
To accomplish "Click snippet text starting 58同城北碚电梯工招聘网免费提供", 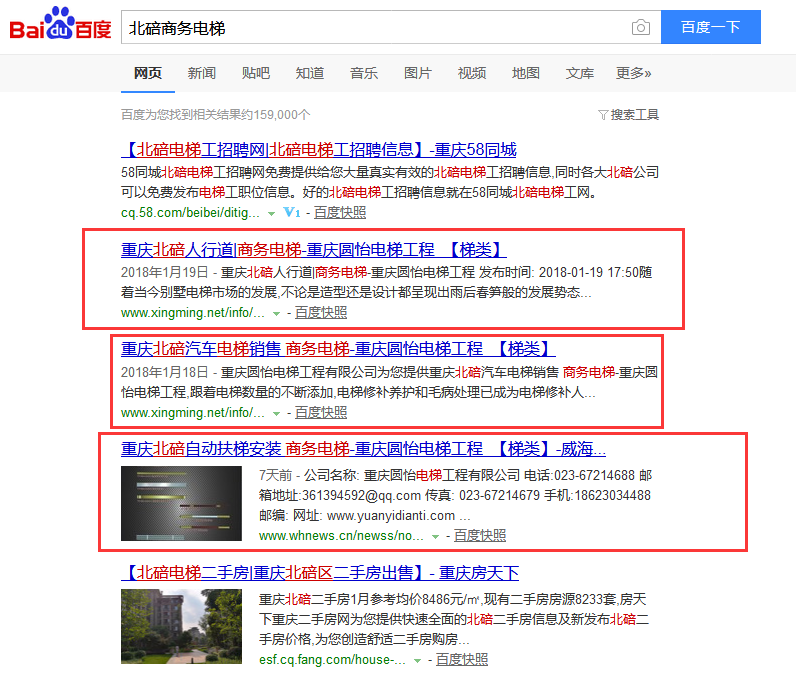I will pos(390,182).
